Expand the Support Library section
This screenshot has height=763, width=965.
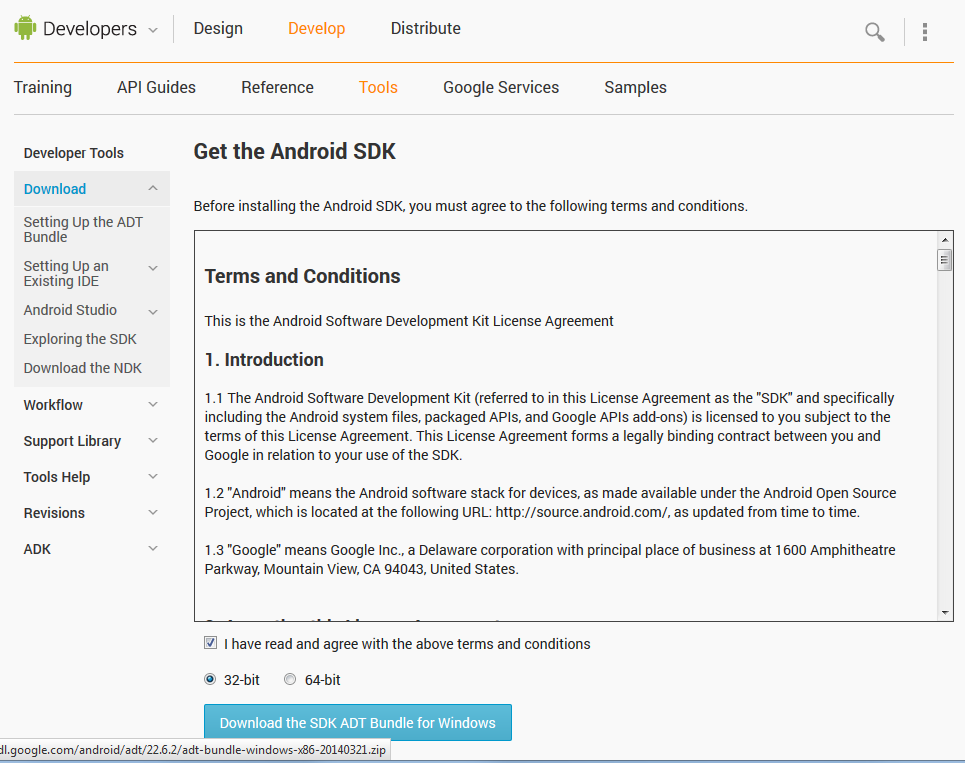(153, 441)
